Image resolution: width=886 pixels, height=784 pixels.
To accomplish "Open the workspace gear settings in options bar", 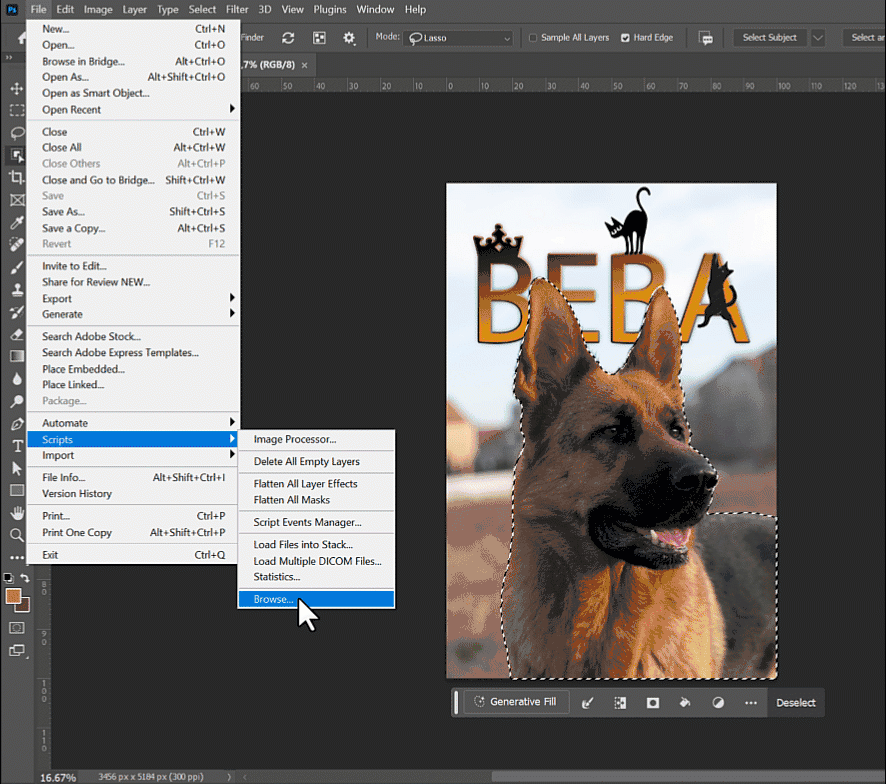I will pyautogui.click(x=349, y=37).
